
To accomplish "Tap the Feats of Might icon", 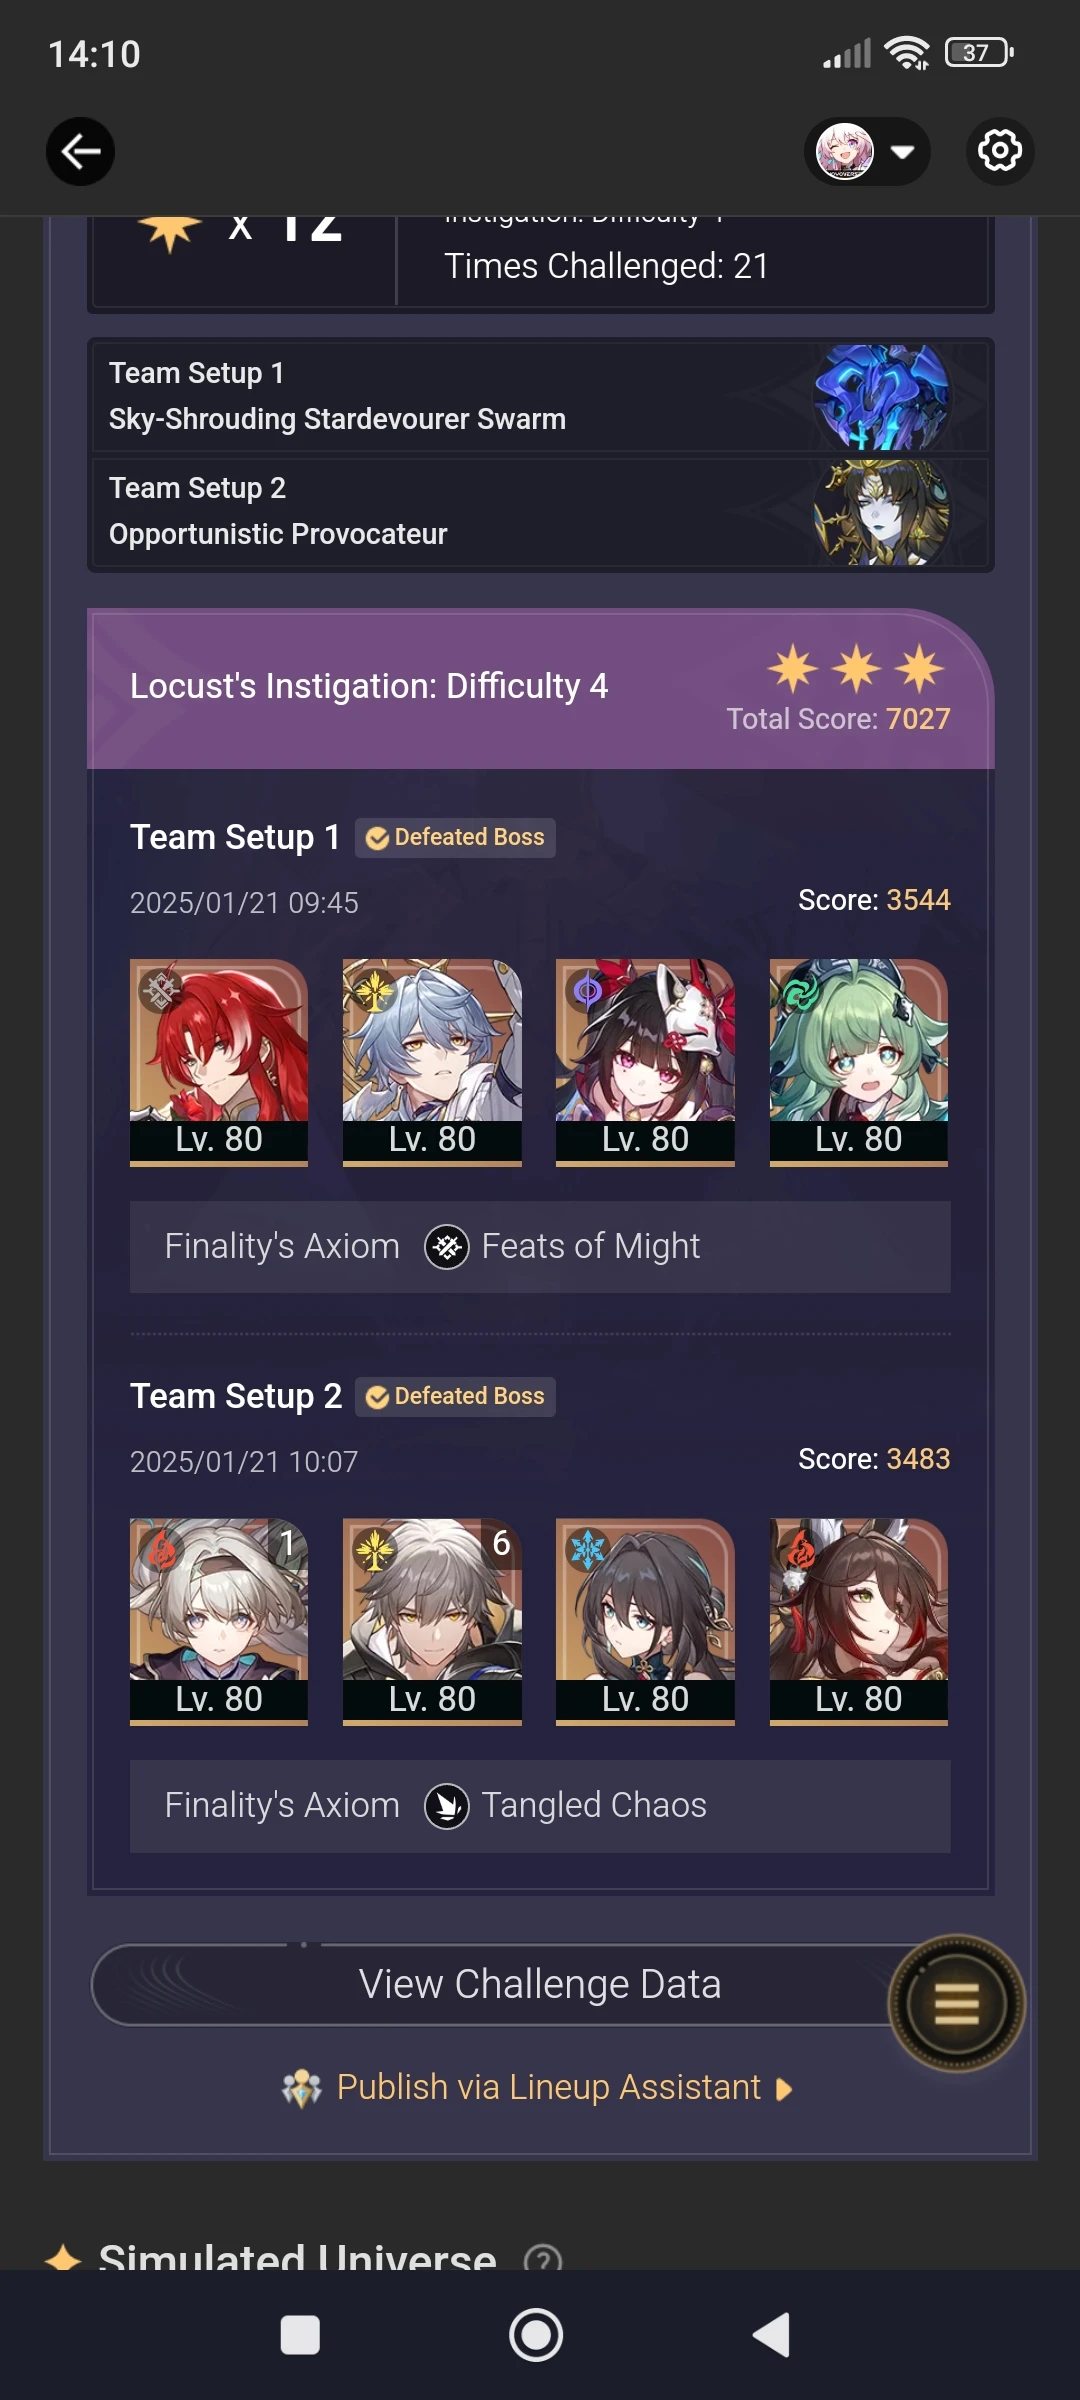I will [447, 1247].
